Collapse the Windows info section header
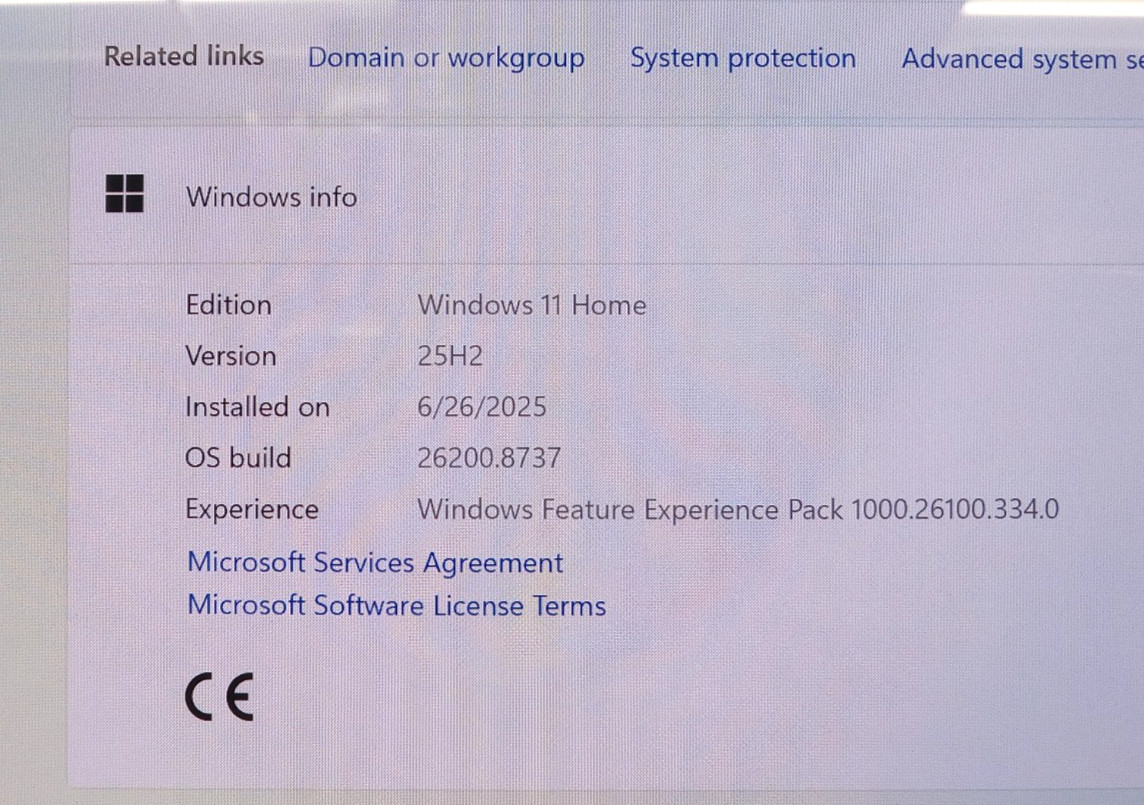Screen dimensions: 1144x805 607,196
